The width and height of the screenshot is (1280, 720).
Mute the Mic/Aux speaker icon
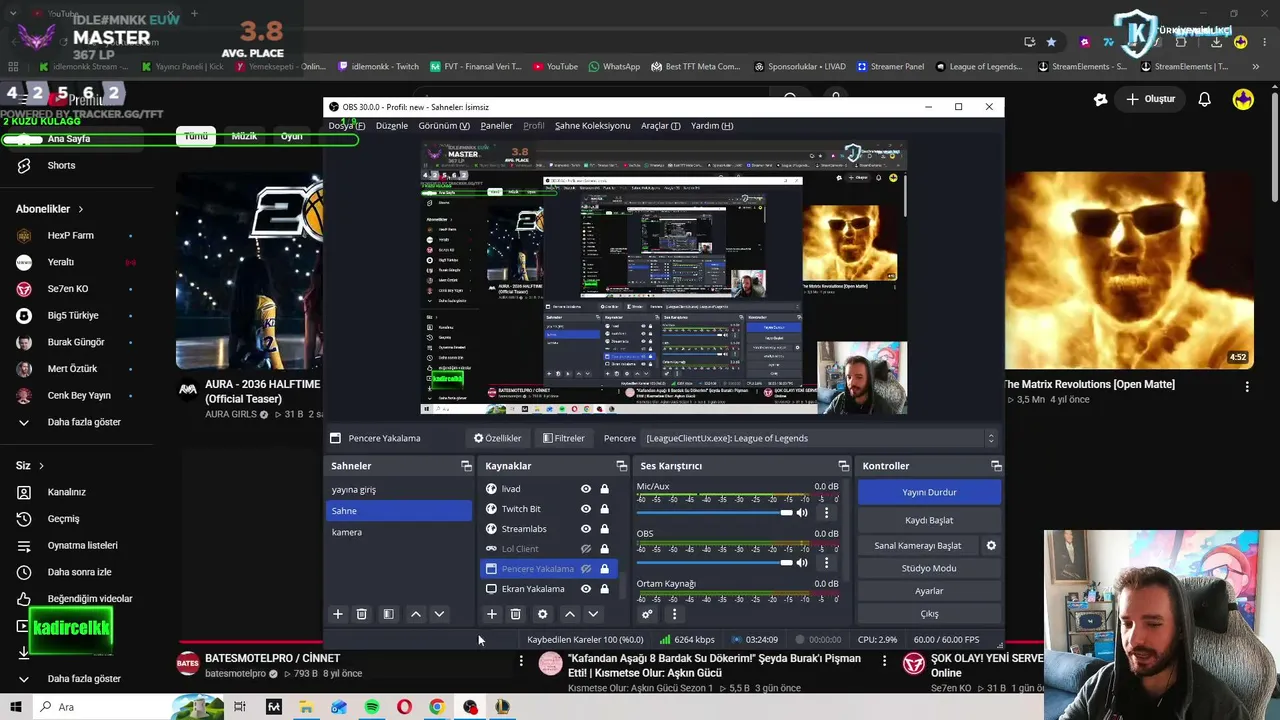802,513
